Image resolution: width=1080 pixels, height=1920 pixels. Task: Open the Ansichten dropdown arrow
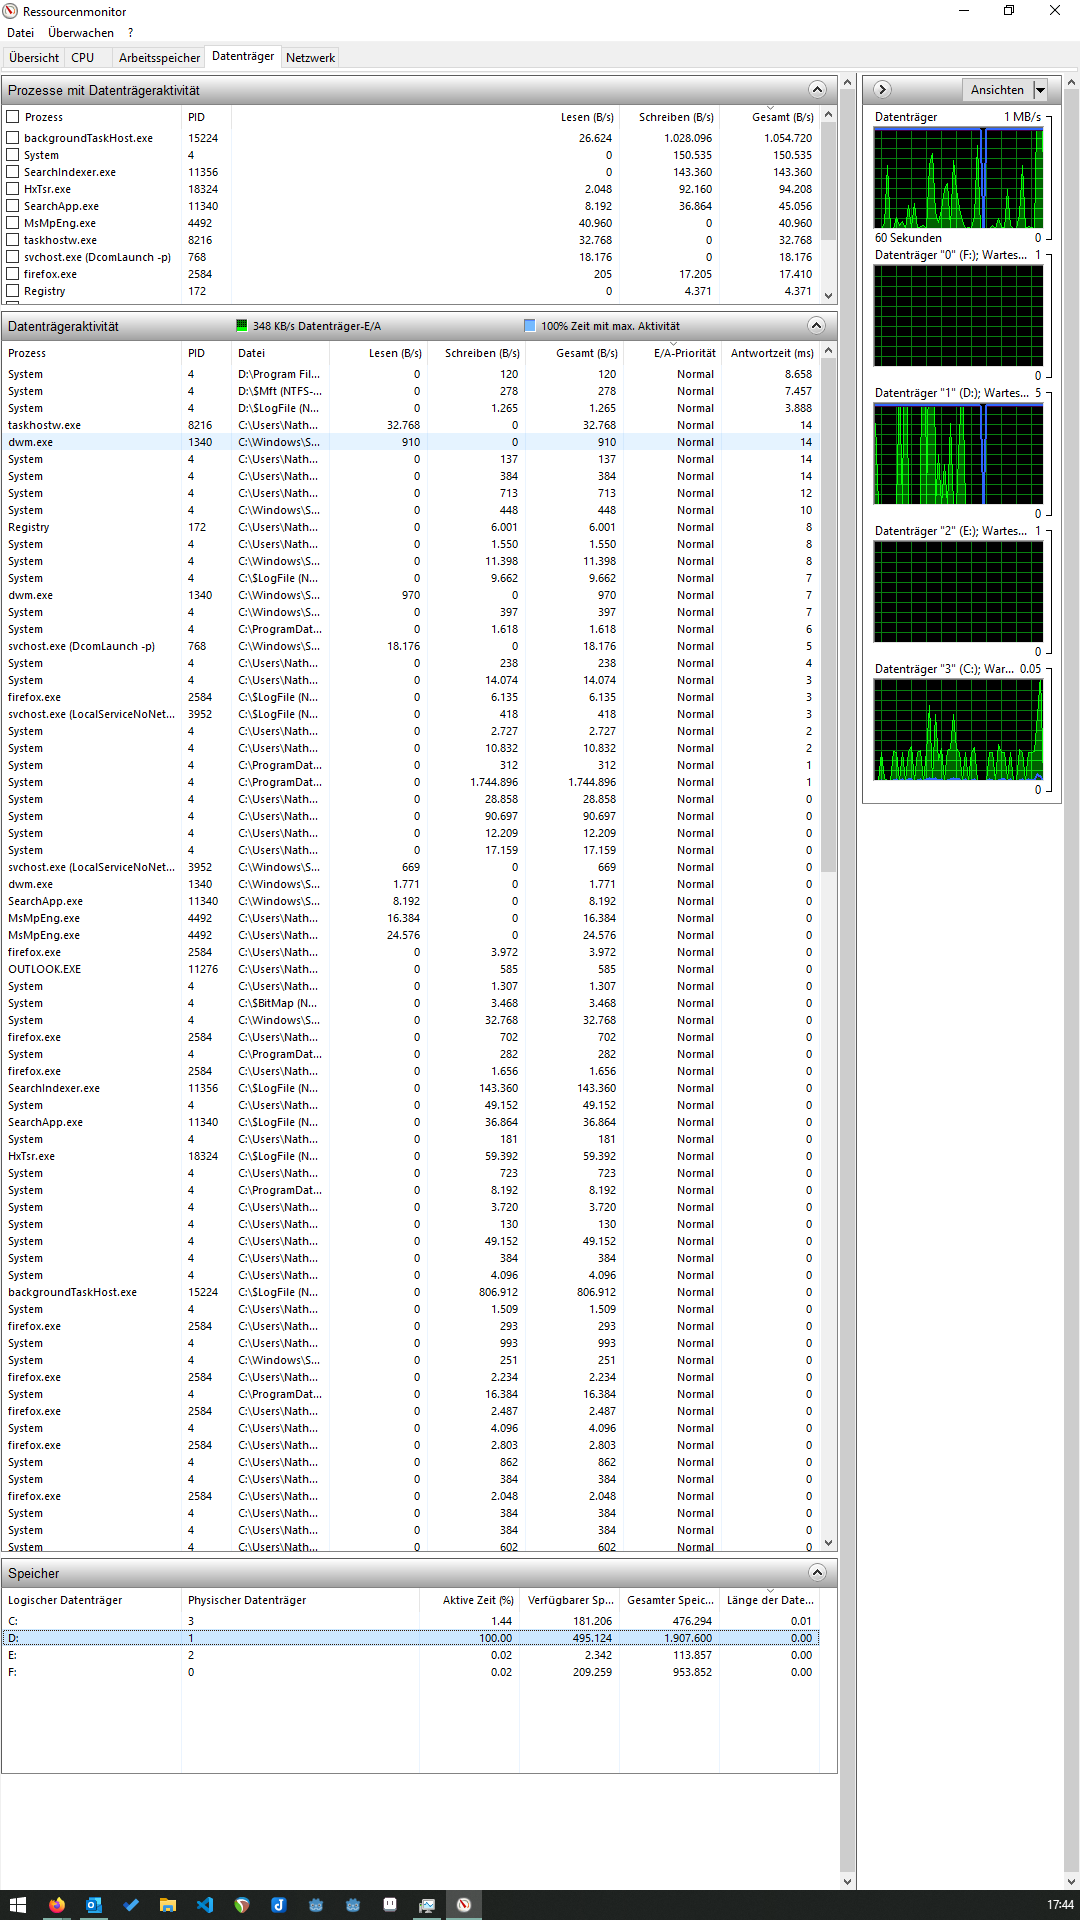click(1040, 90)
